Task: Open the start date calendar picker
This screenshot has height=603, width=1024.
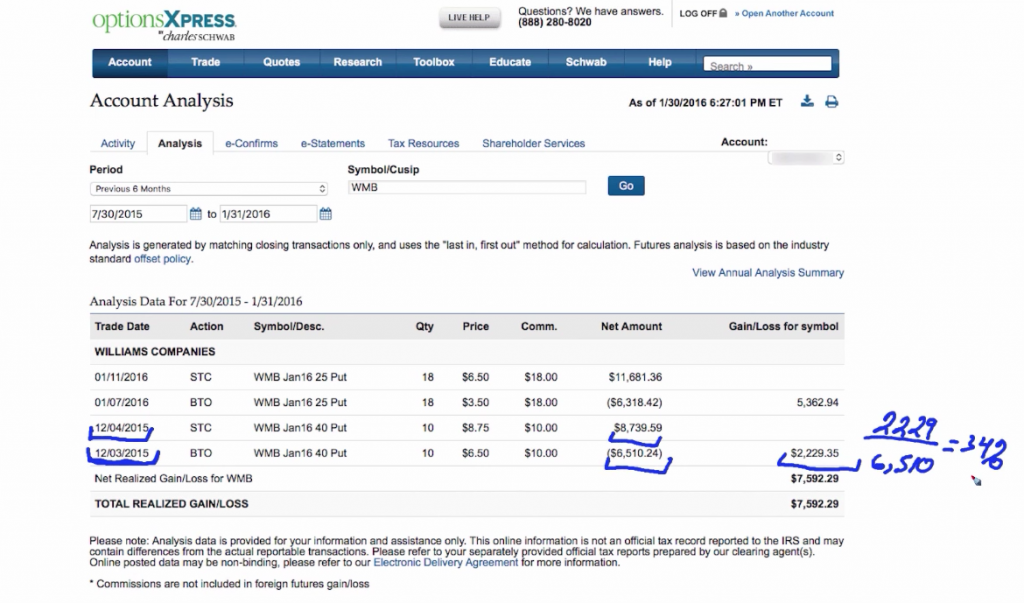Action: (x=195, y=214)
